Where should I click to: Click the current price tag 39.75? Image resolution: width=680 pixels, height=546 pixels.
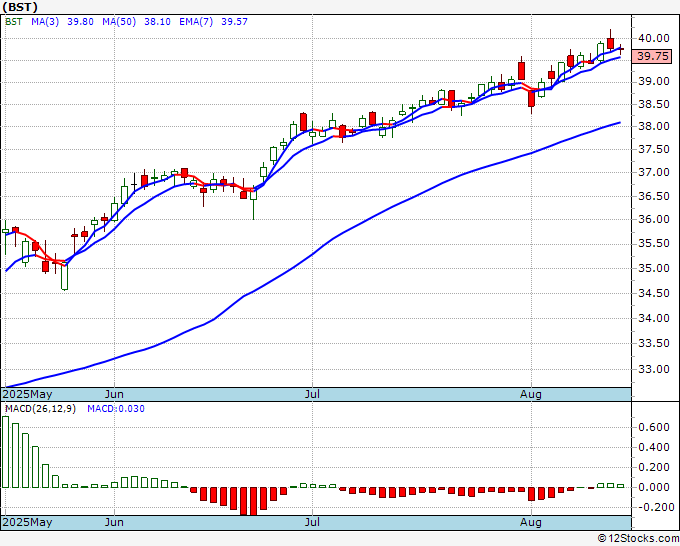point(652,56)
